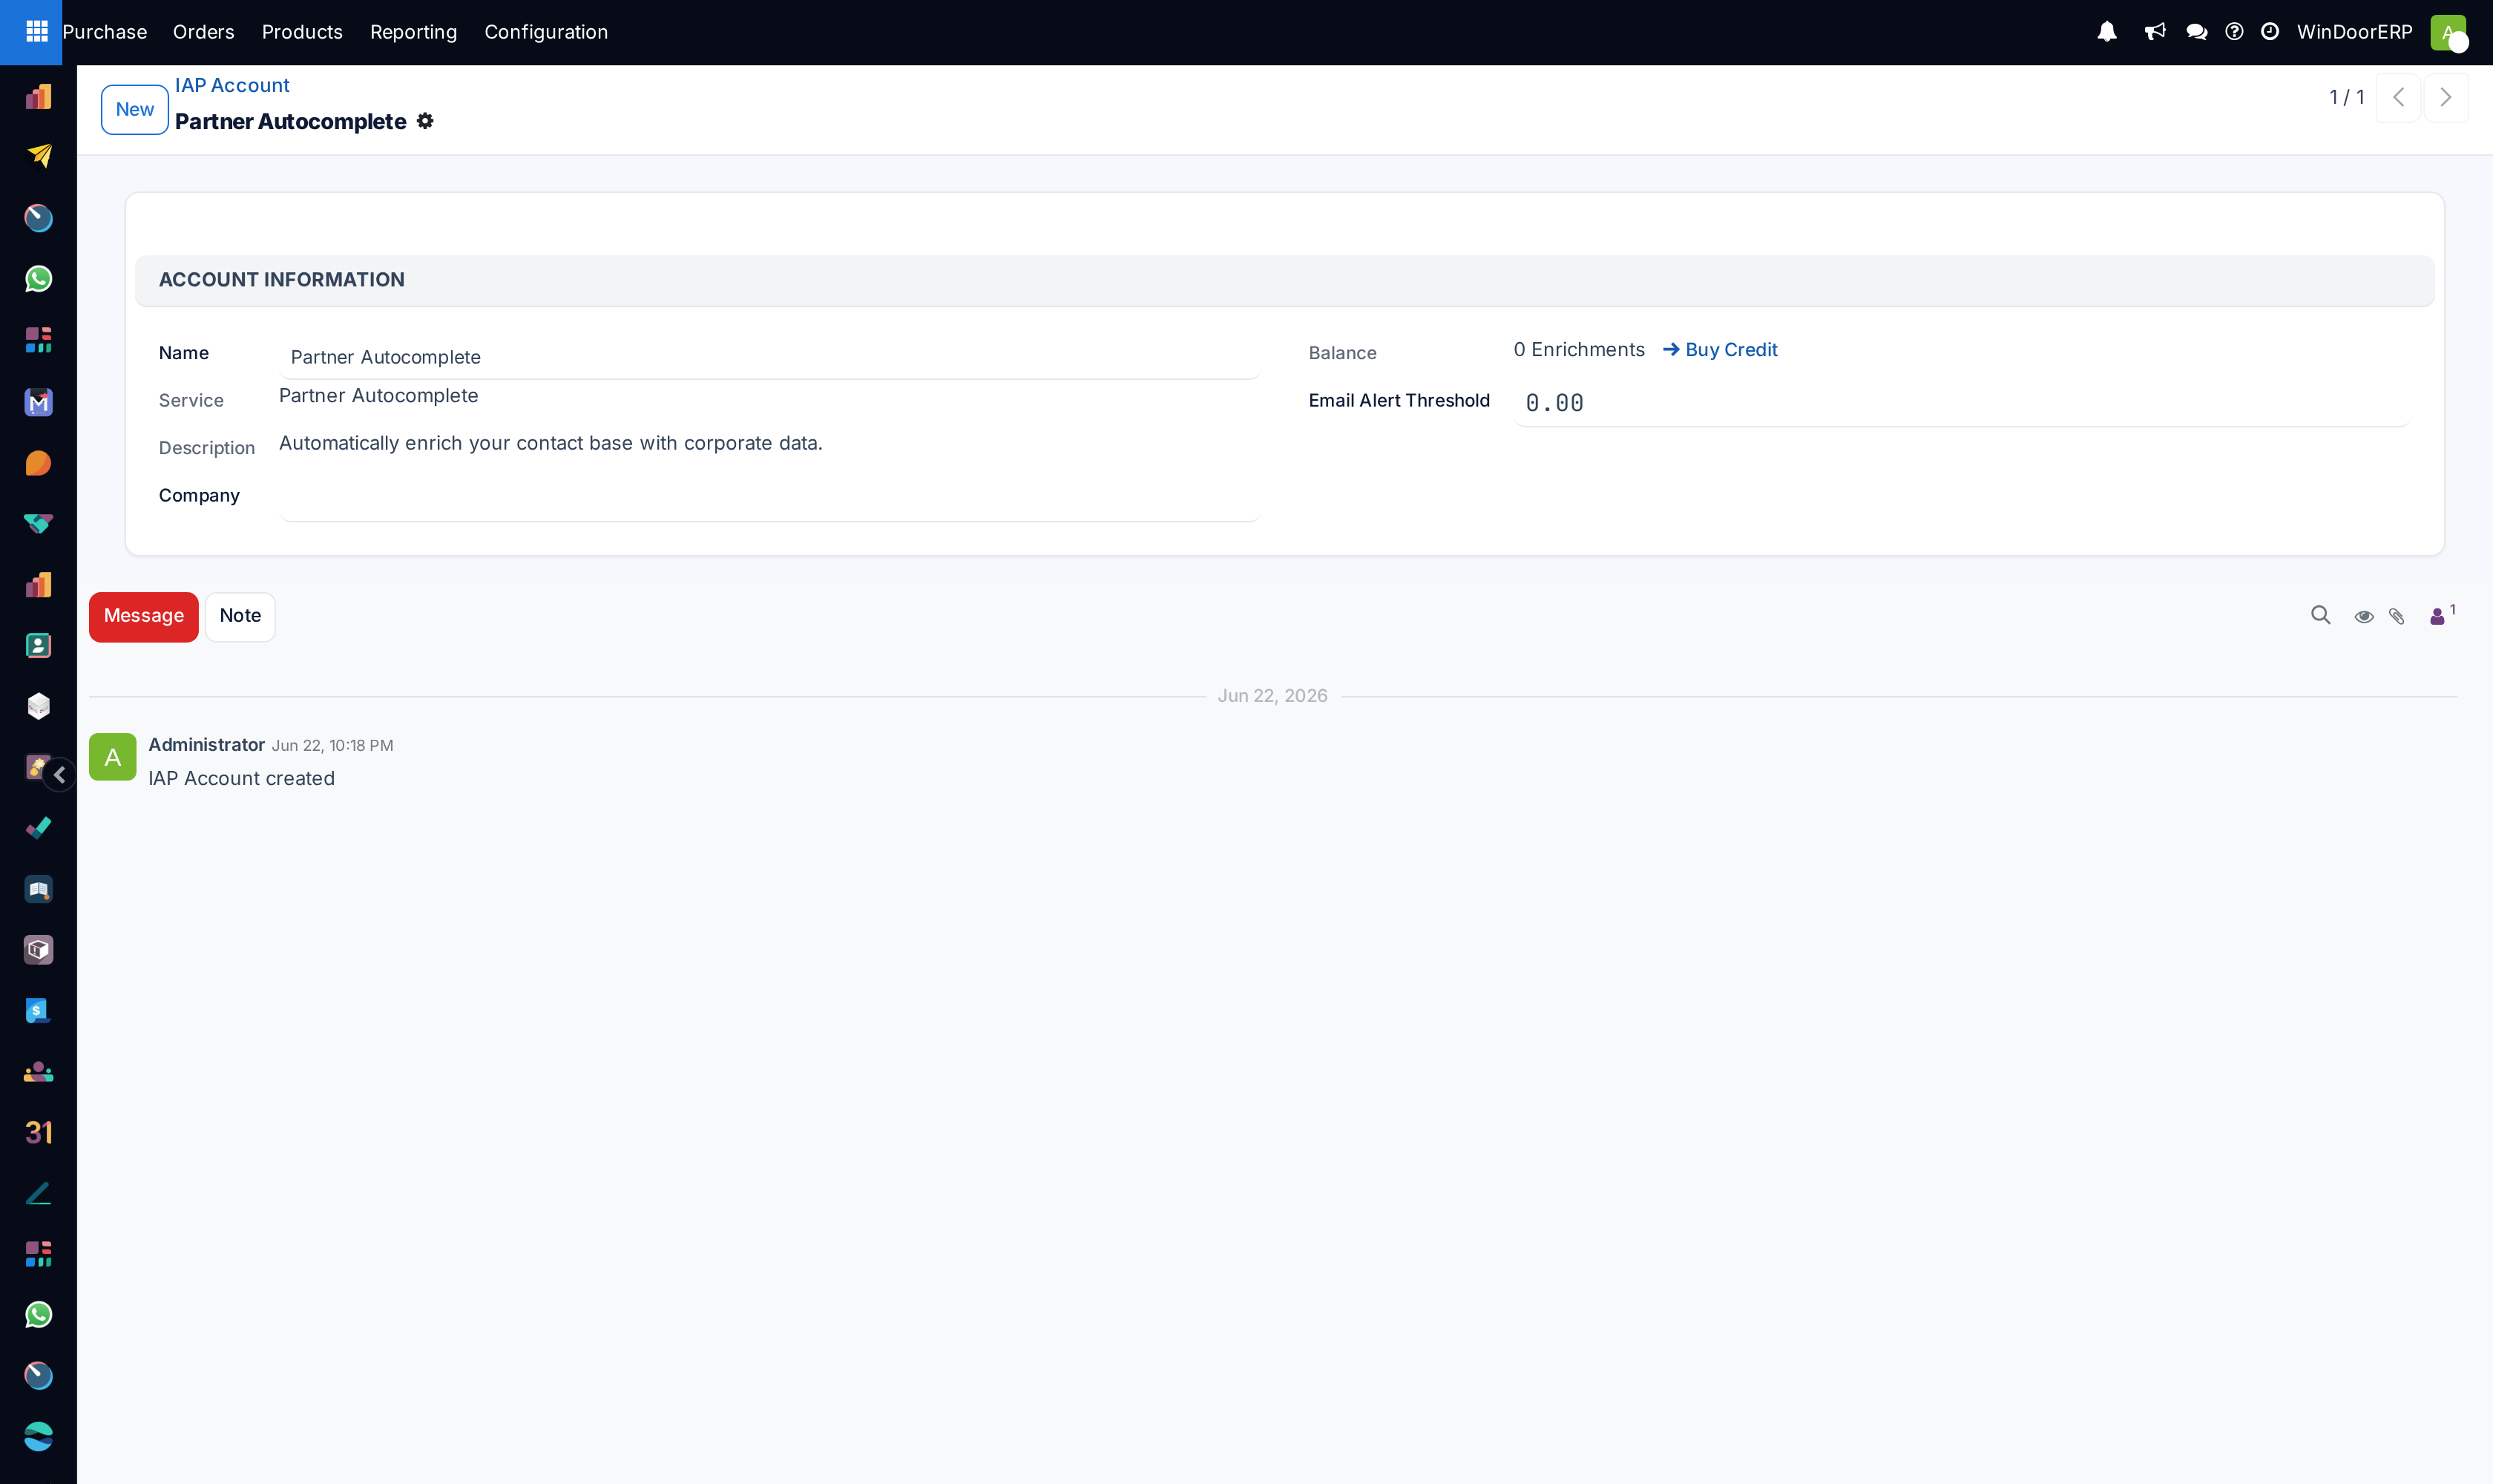Click the Email Alert Threshold field
The width and height of the screenshot is (2493, 1484).
click(x=1961, y=403)
